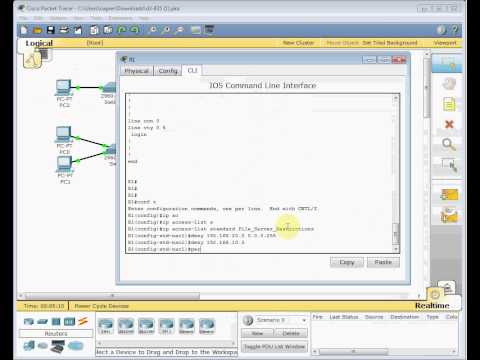Screen dimensions: 480x360
Task: Click the New file icon in toolbar
Action: (24, 31)
